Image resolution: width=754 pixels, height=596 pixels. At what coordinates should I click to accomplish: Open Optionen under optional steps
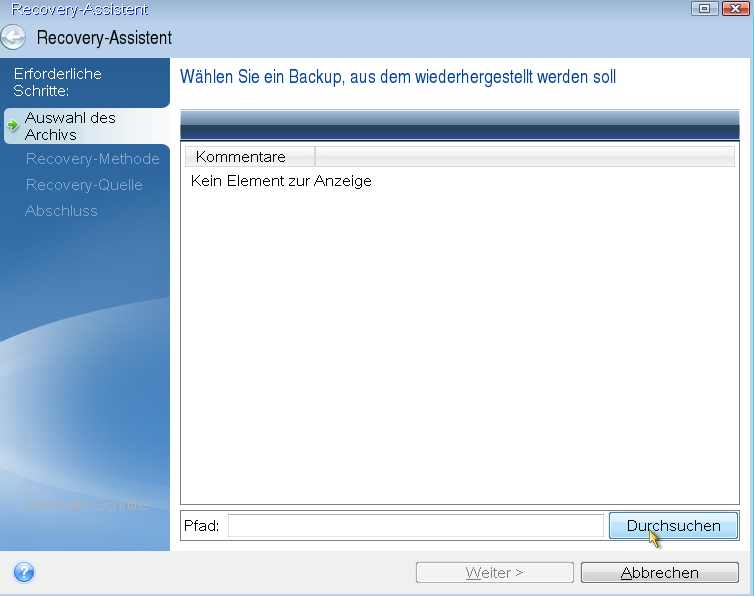click(66, 531)
